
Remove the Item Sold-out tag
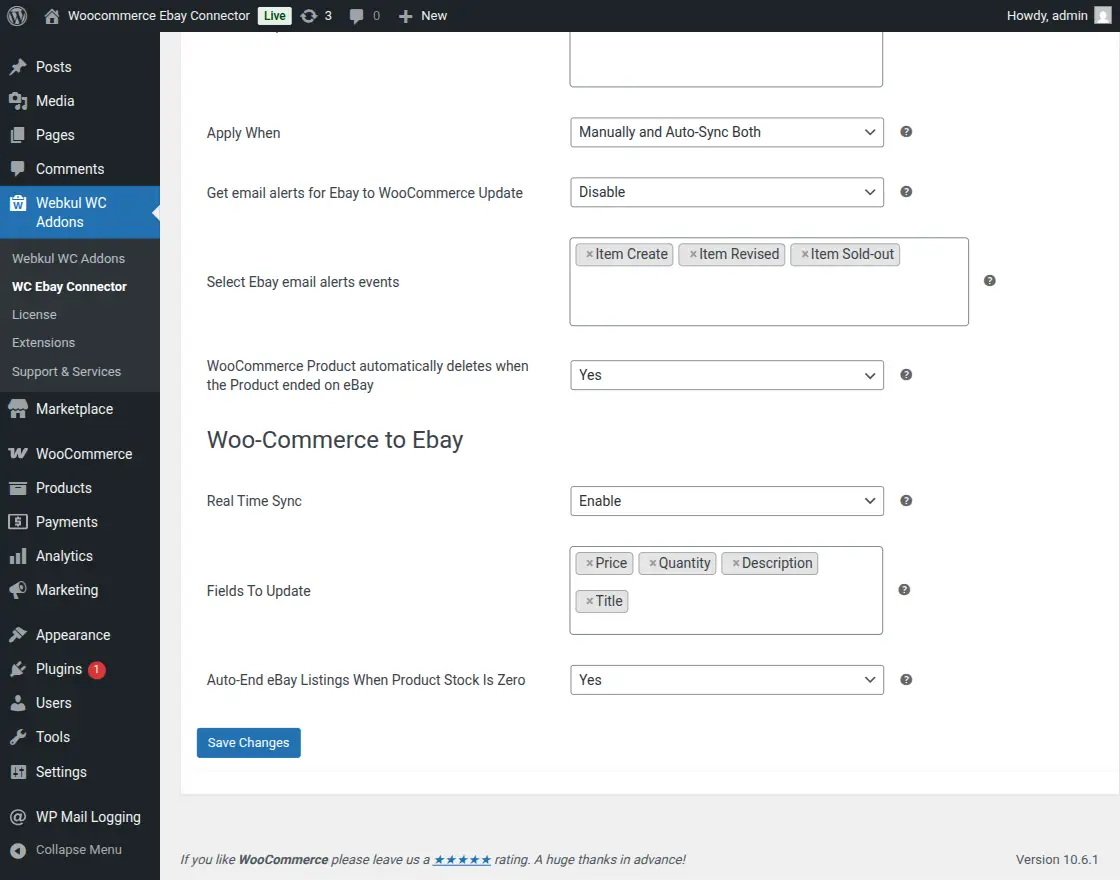pos(804,254)
